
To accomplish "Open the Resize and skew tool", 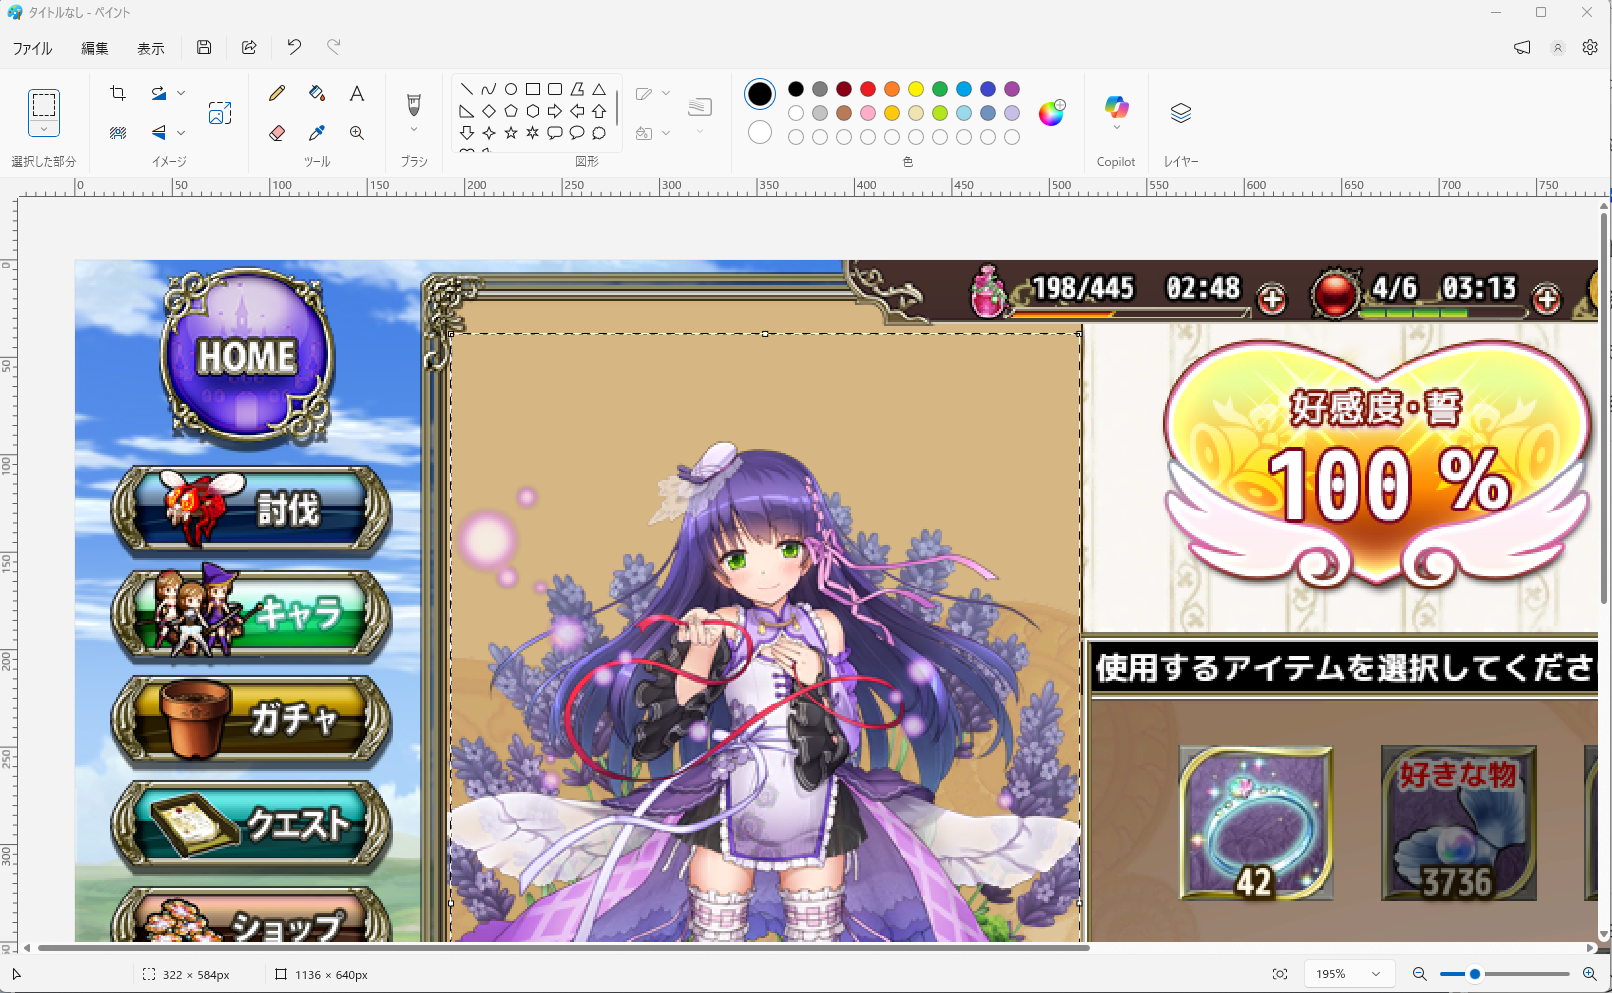I will 220,113.
